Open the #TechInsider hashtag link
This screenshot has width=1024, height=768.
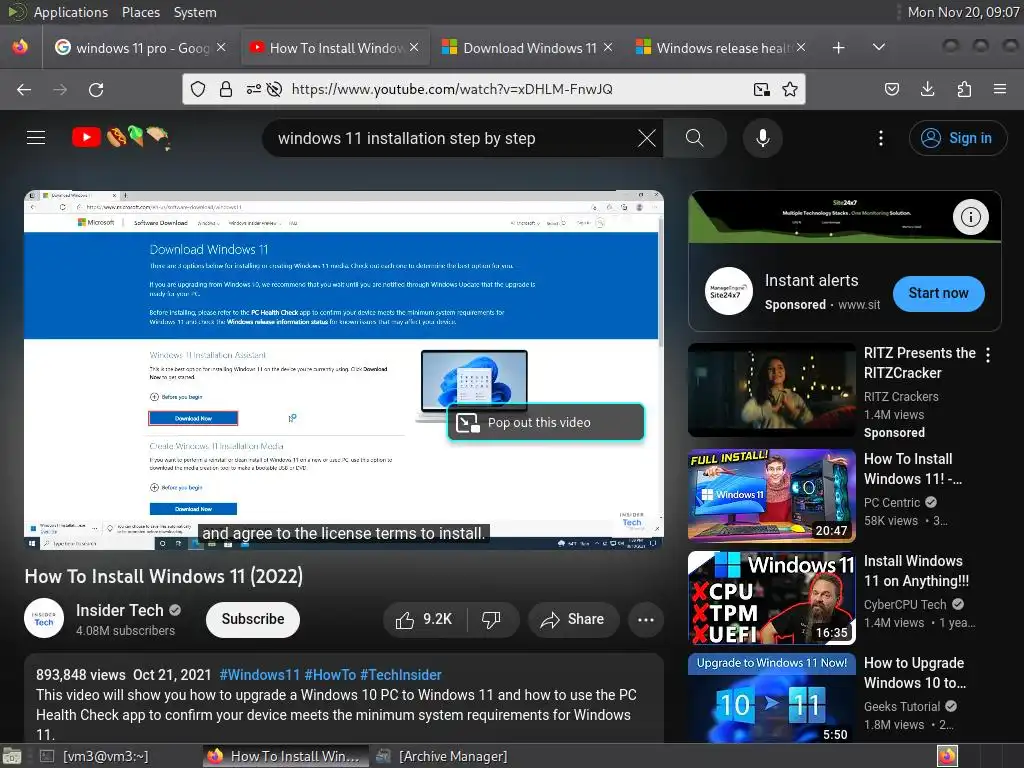click(x=401, y=675)
